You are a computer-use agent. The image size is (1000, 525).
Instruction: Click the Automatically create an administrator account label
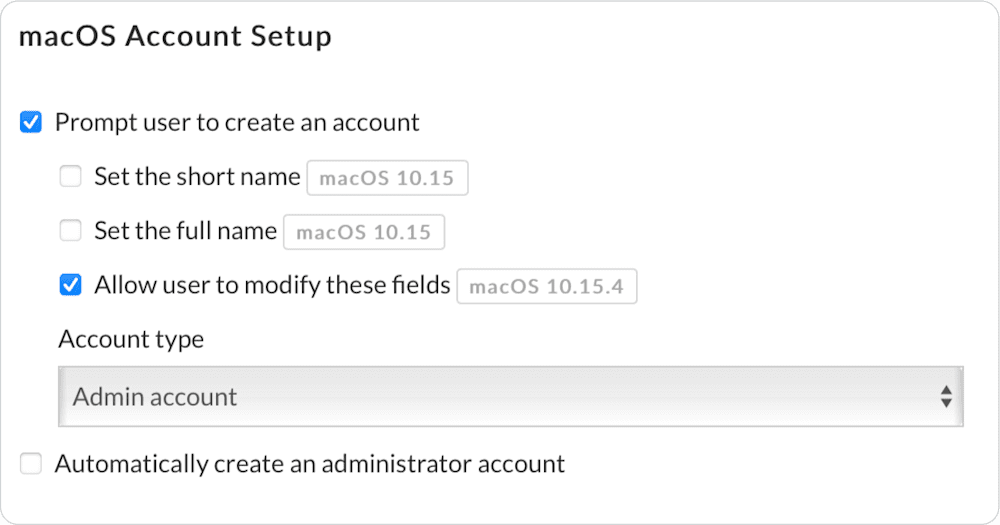[310, 464]
